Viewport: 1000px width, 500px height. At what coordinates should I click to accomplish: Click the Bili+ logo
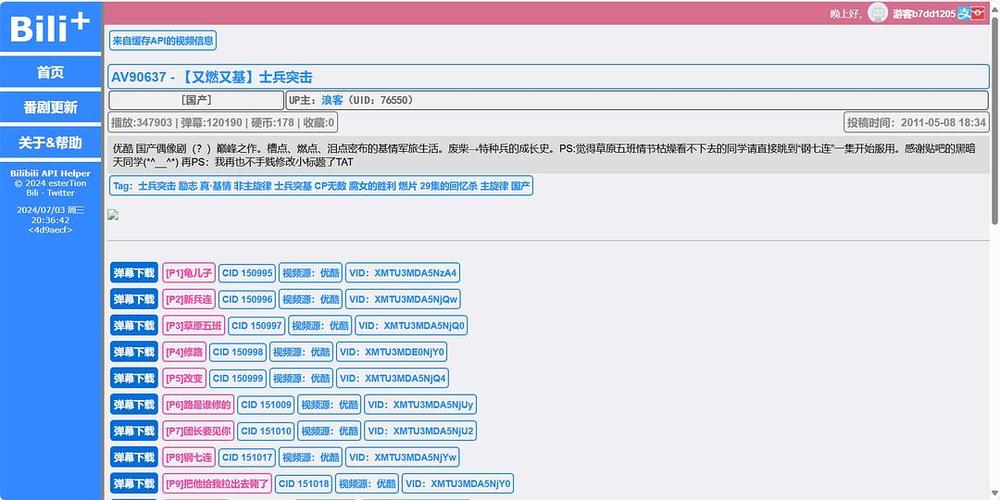(x=50, y=28)
